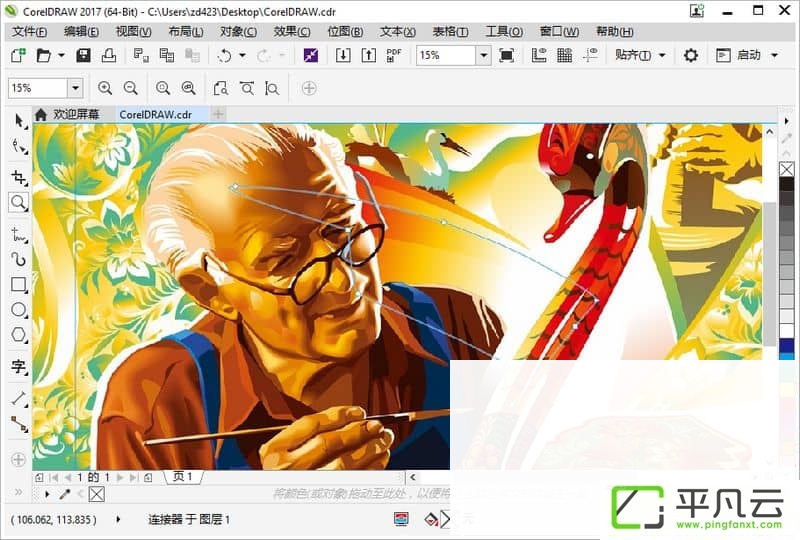
Task: Select the Polygon tool
Action: click(19, 335)
